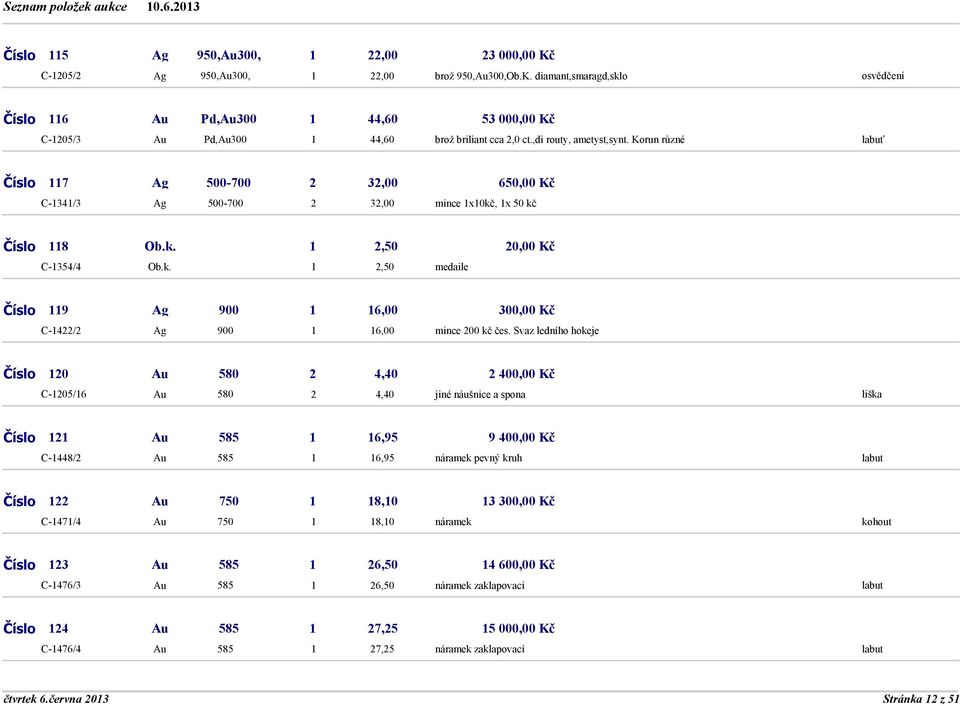
Task: Click item number 119 heading
Action: tap(36, 310)
